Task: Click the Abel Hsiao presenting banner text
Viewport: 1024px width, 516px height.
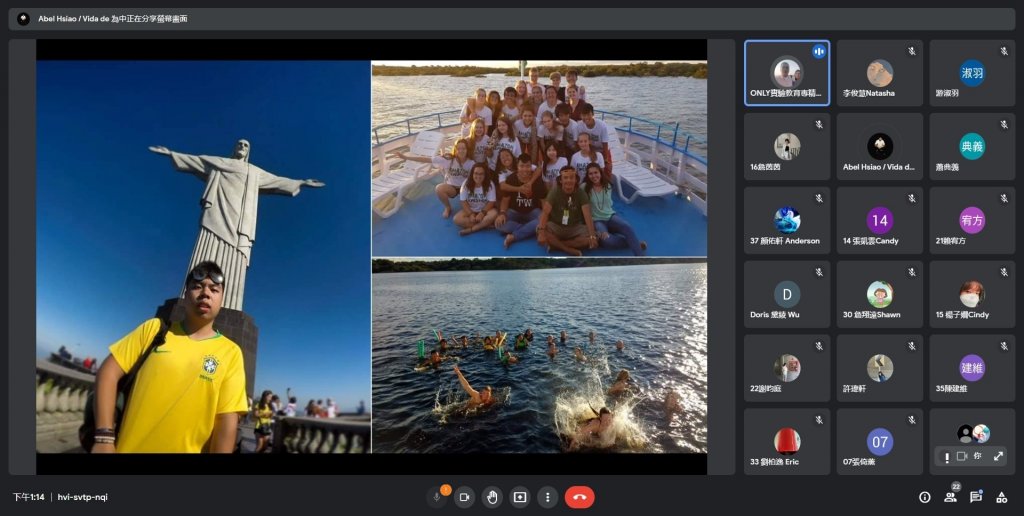Action: (112, 19)
